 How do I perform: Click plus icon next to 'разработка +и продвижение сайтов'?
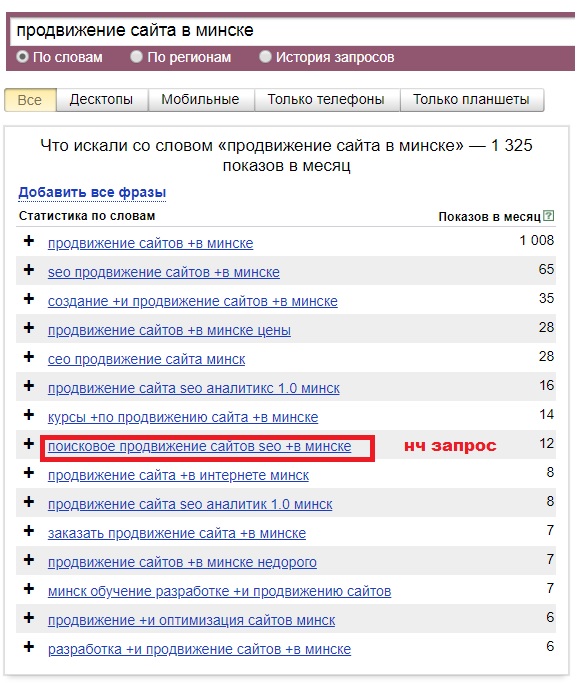point(29,647)
